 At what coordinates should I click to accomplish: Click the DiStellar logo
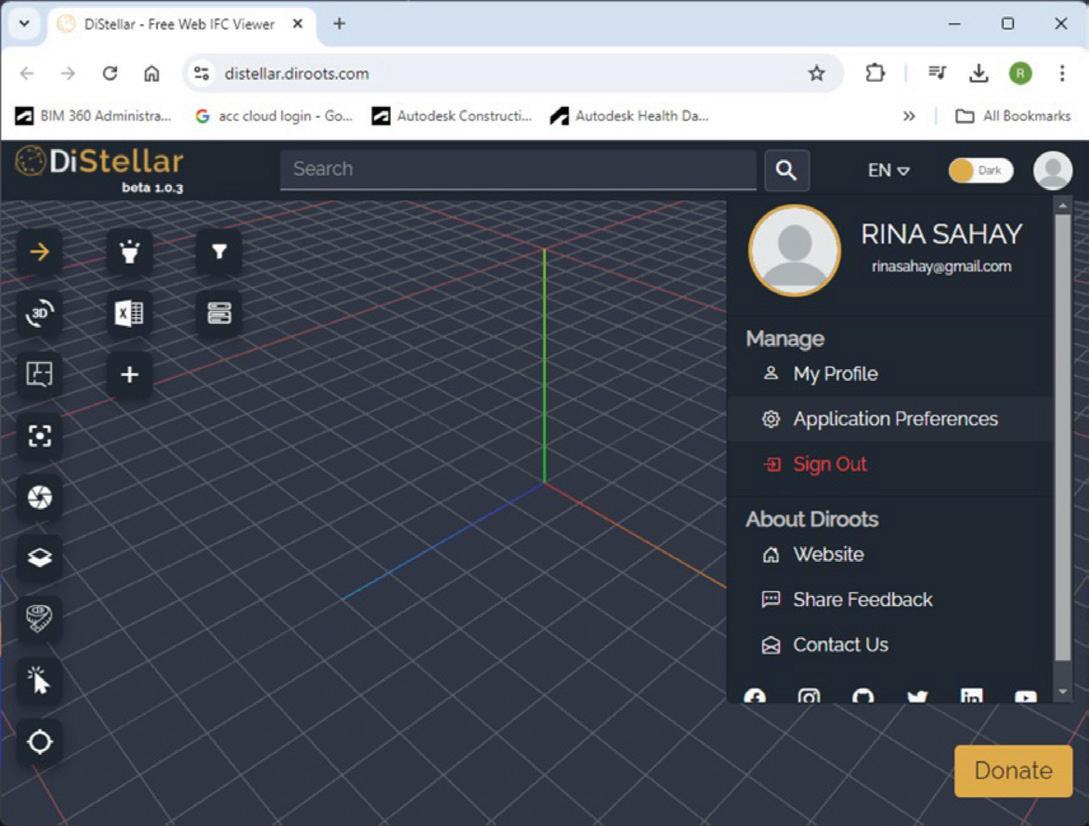coord(99,168)
